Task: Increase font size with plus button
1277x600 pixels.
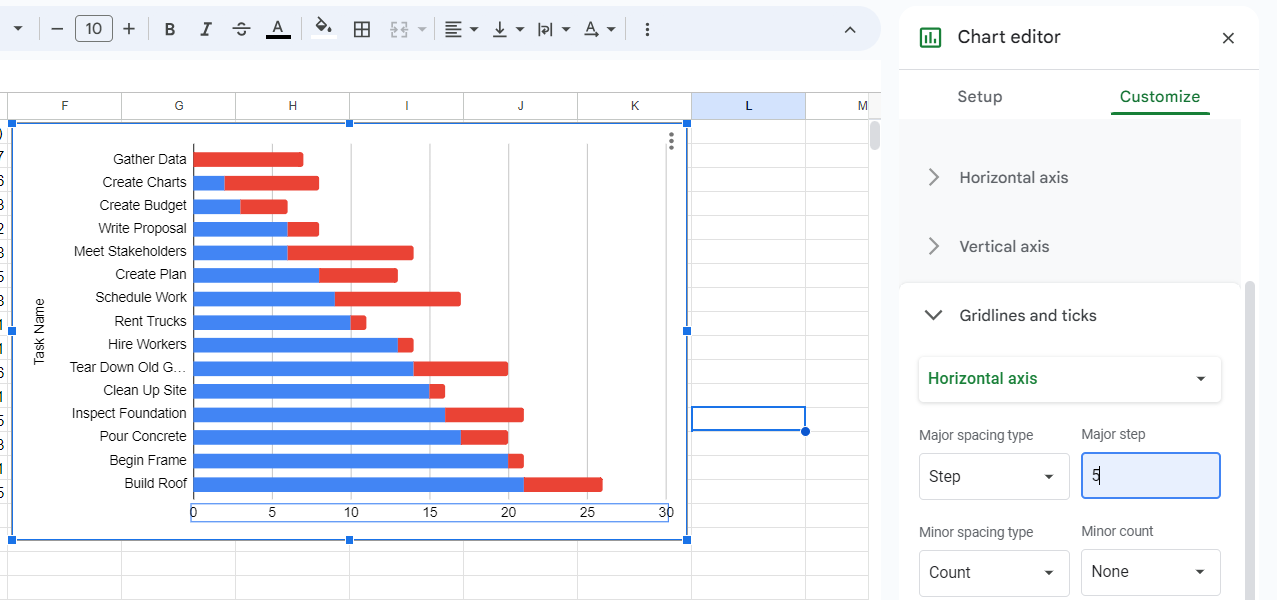Action: click(x=129, y=29)
